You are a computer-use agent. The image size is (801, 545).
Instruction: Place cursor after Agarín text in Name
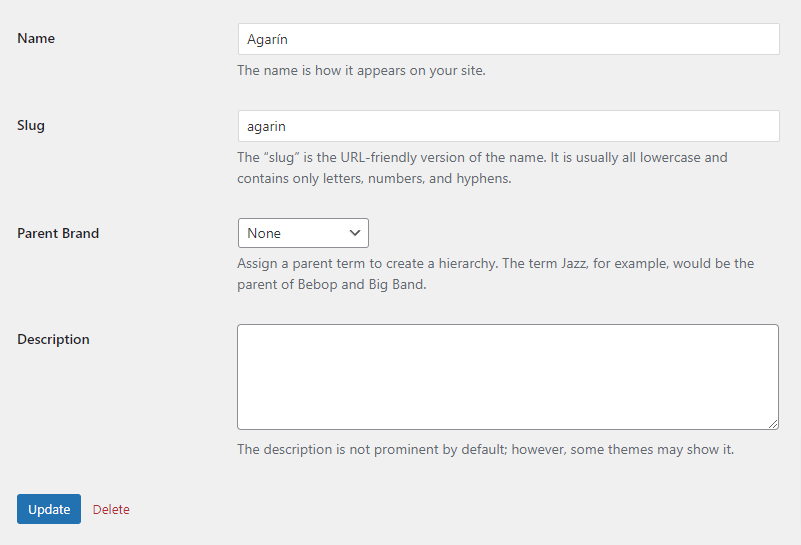point(289,39)
